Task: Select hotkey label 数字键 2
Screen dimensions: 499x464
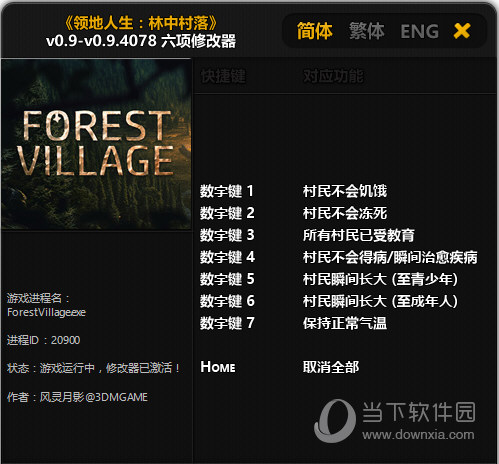Action: click(227, 213)
